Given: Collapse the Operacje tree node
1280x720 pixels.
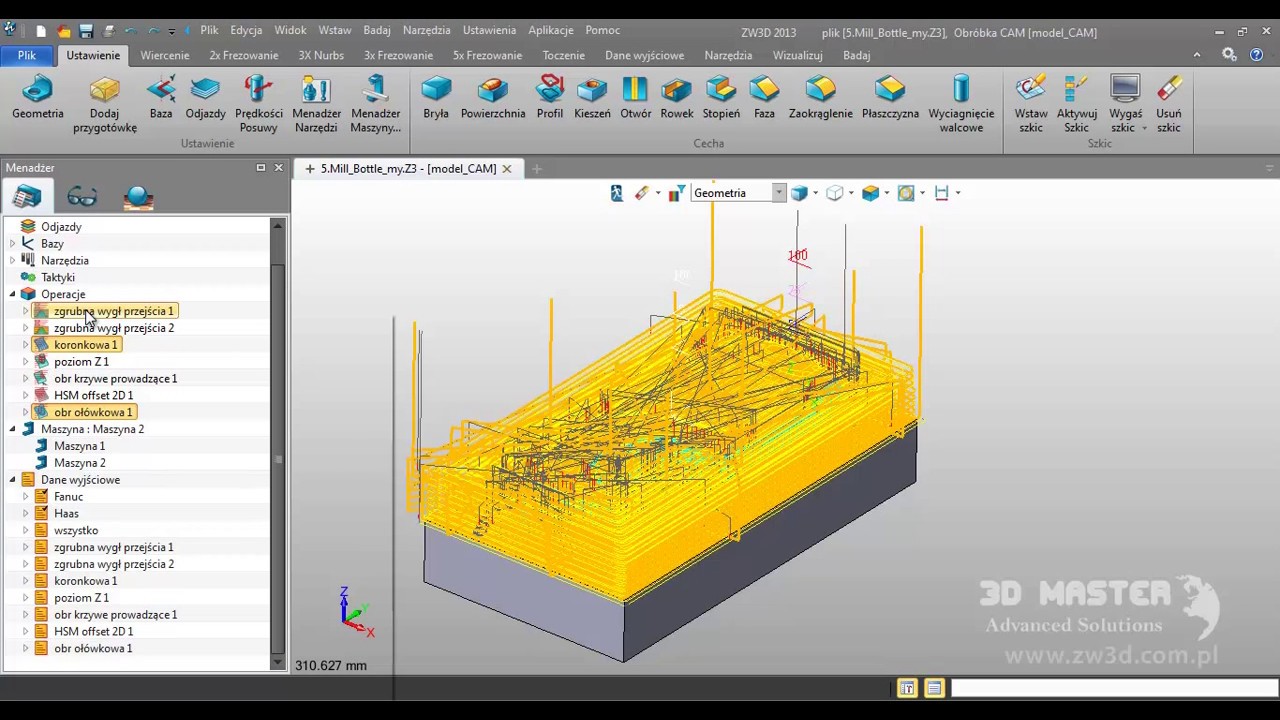Looking at the screenshot, I should tap(12, 295).
